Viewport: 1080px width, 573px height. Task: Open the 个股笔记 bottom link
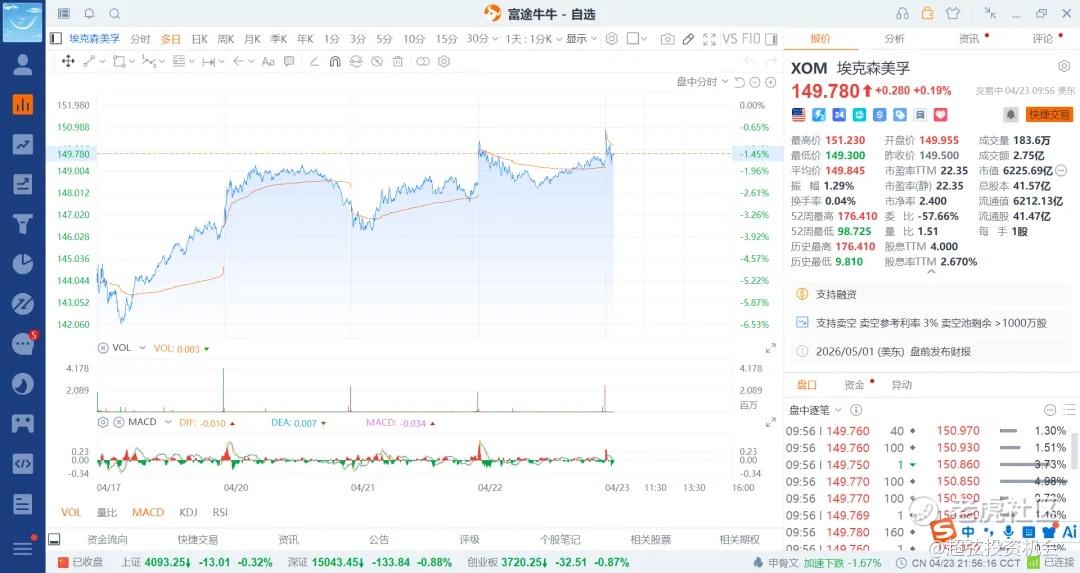[x=559, y=539]
